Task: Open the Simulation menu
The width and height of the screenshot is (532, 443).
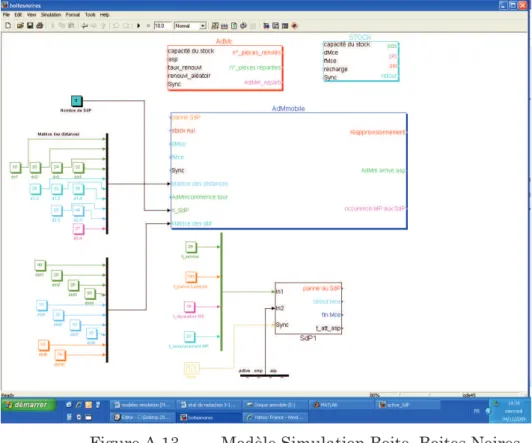Action: coord(51,15)
